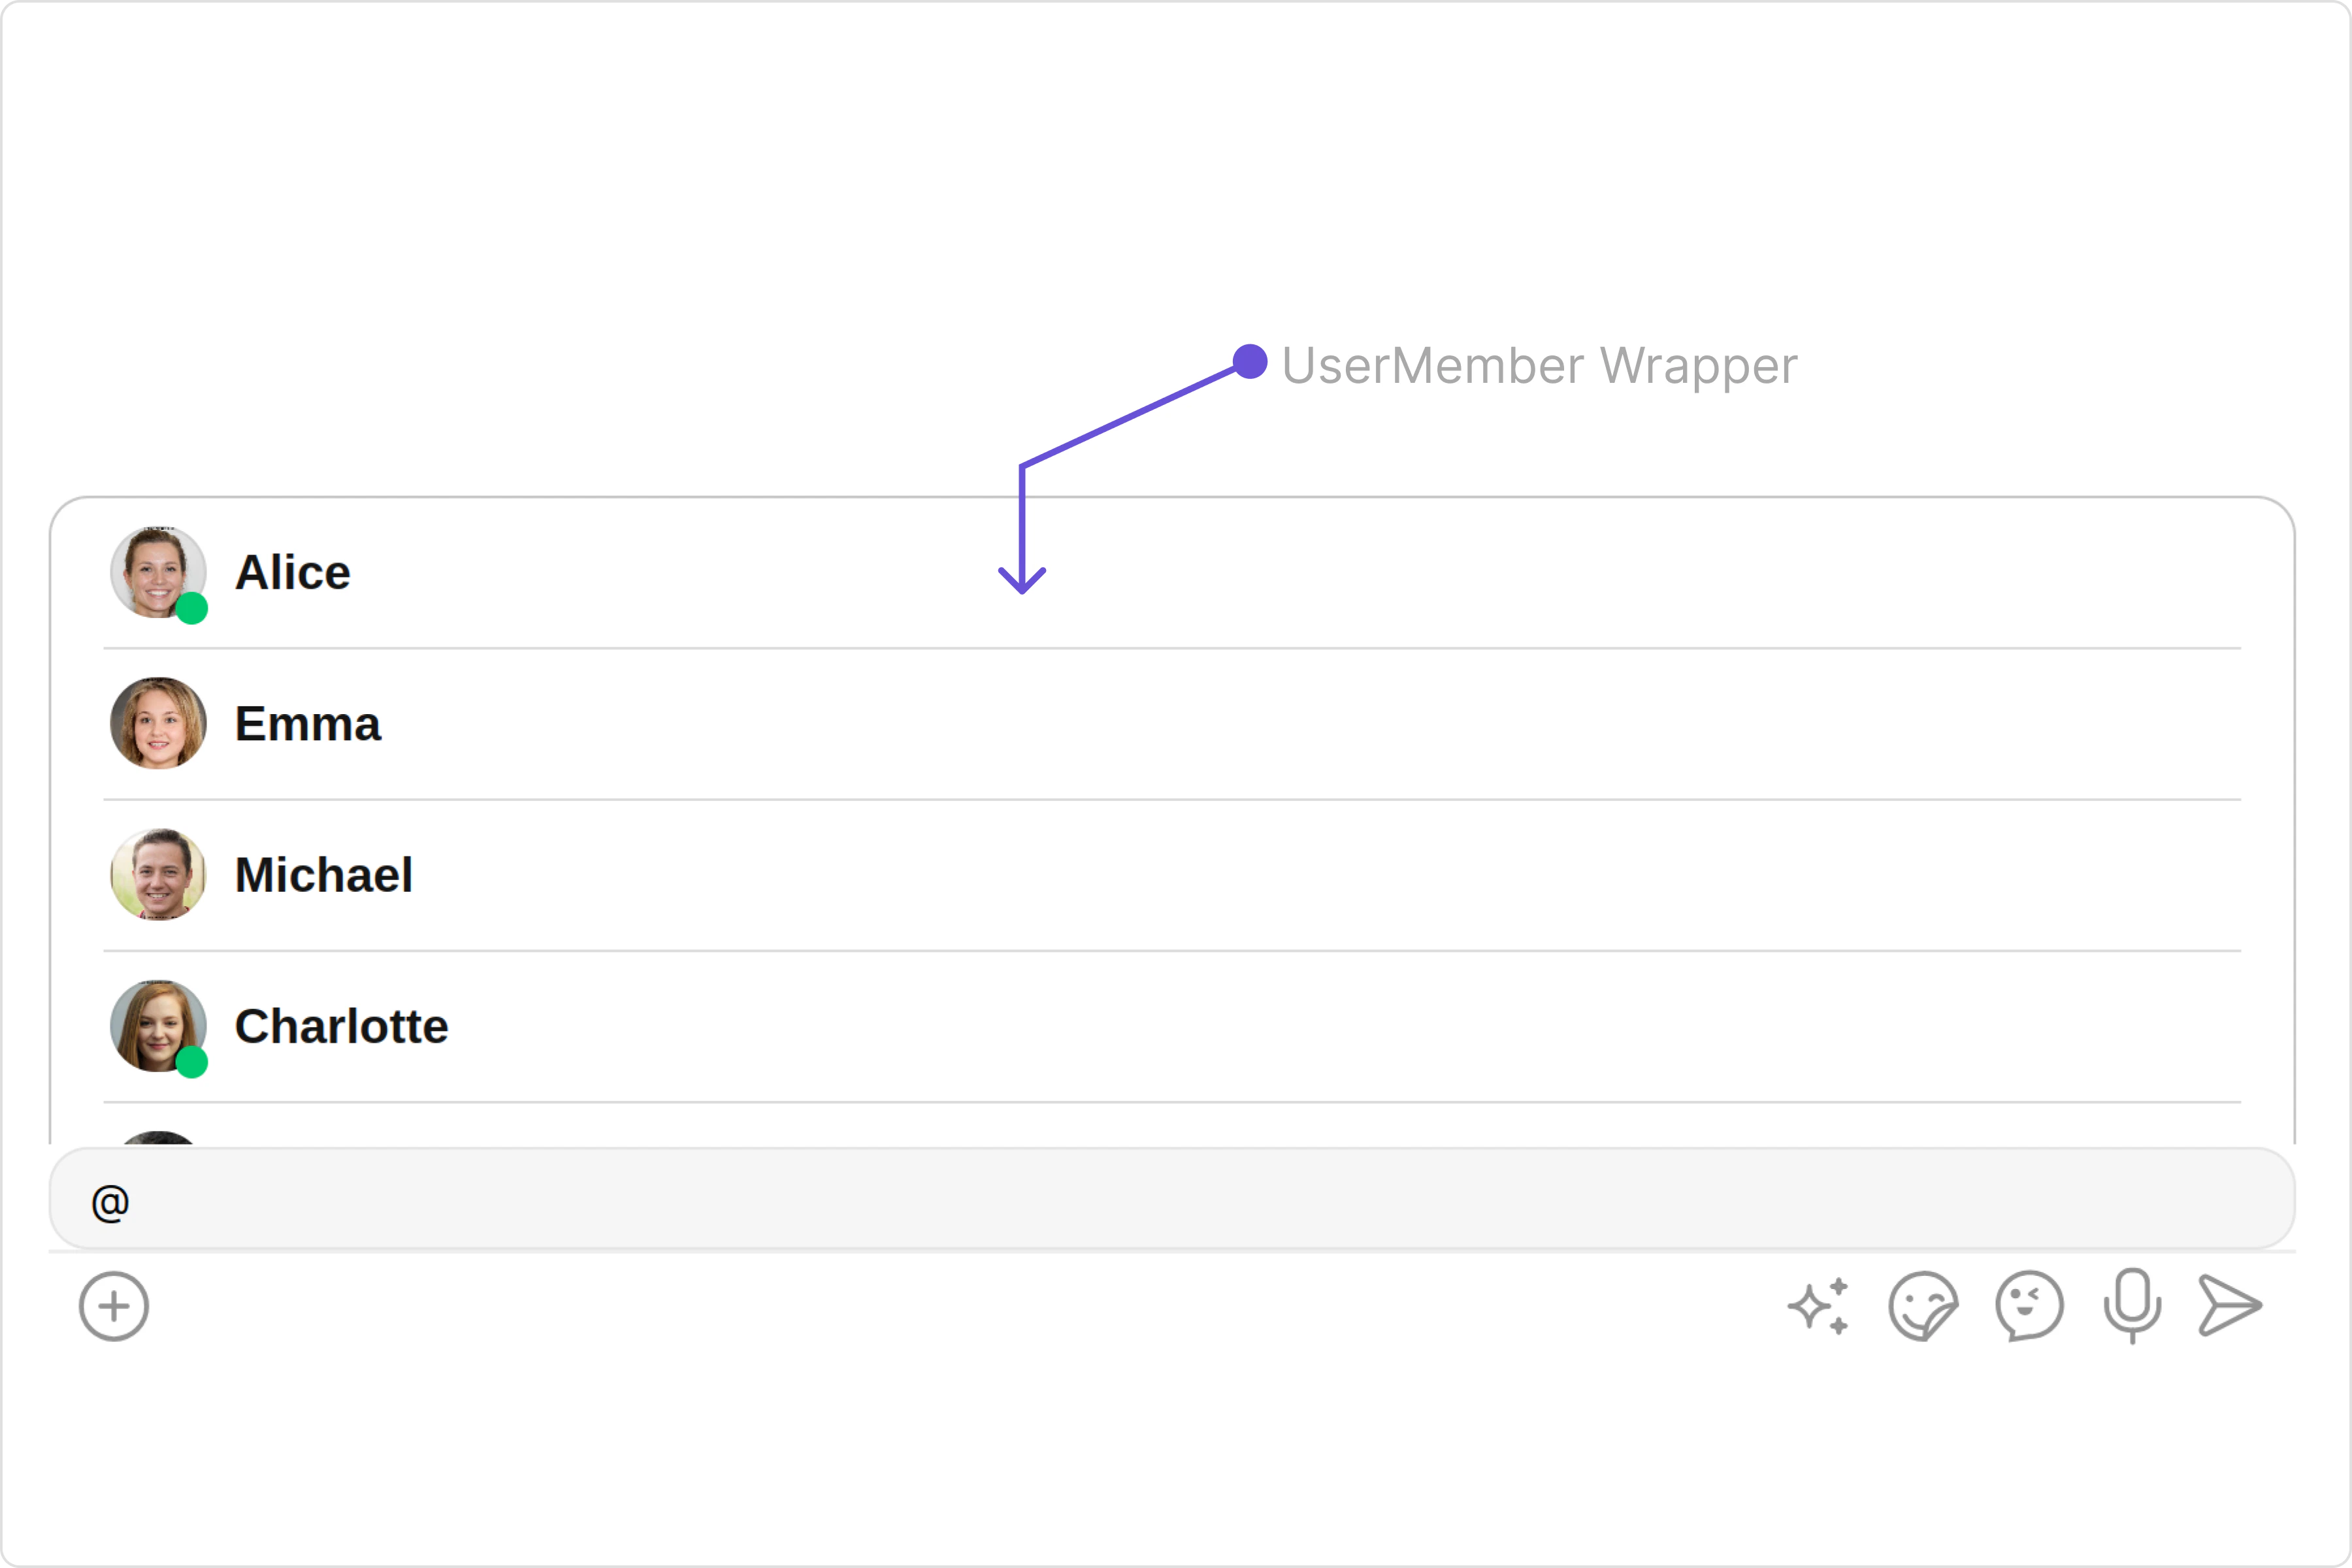This screenshot has height=1568, width=2352.
Task: Click the UserMember Wrapper label
Action: 1539,365
